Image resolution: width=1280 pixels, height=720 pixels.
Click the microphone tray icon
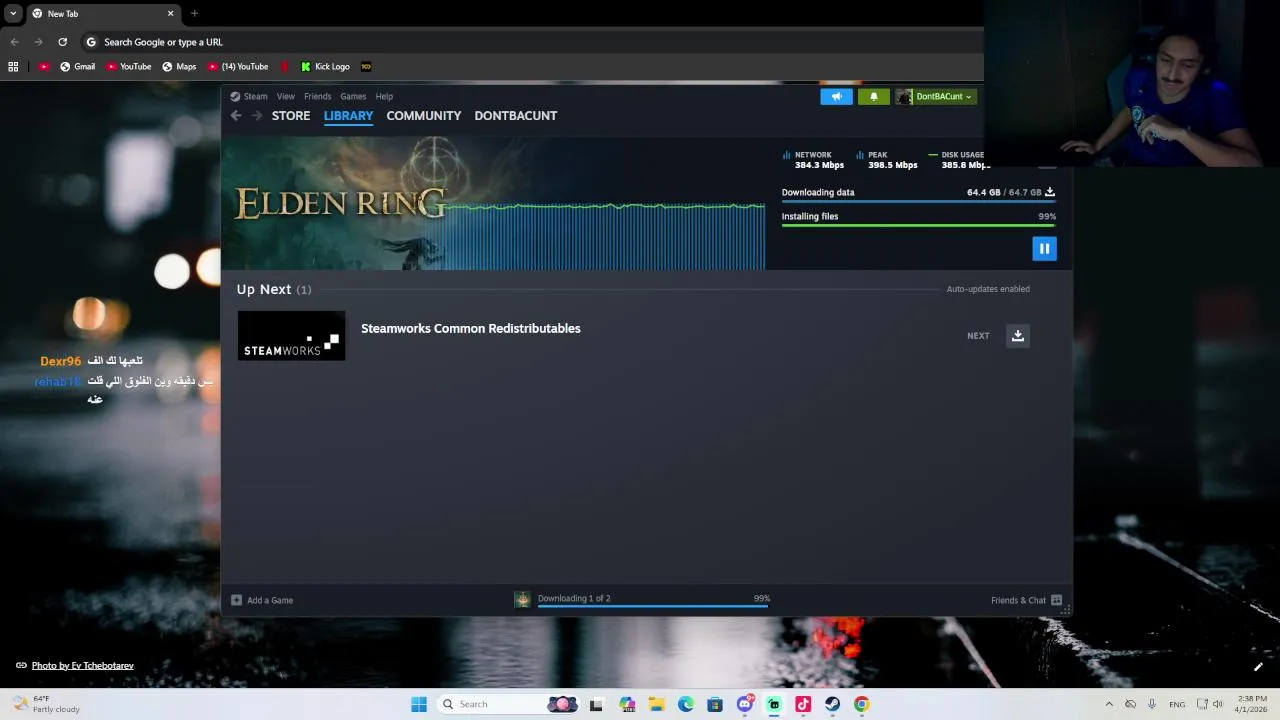[x=1152, y=704]
